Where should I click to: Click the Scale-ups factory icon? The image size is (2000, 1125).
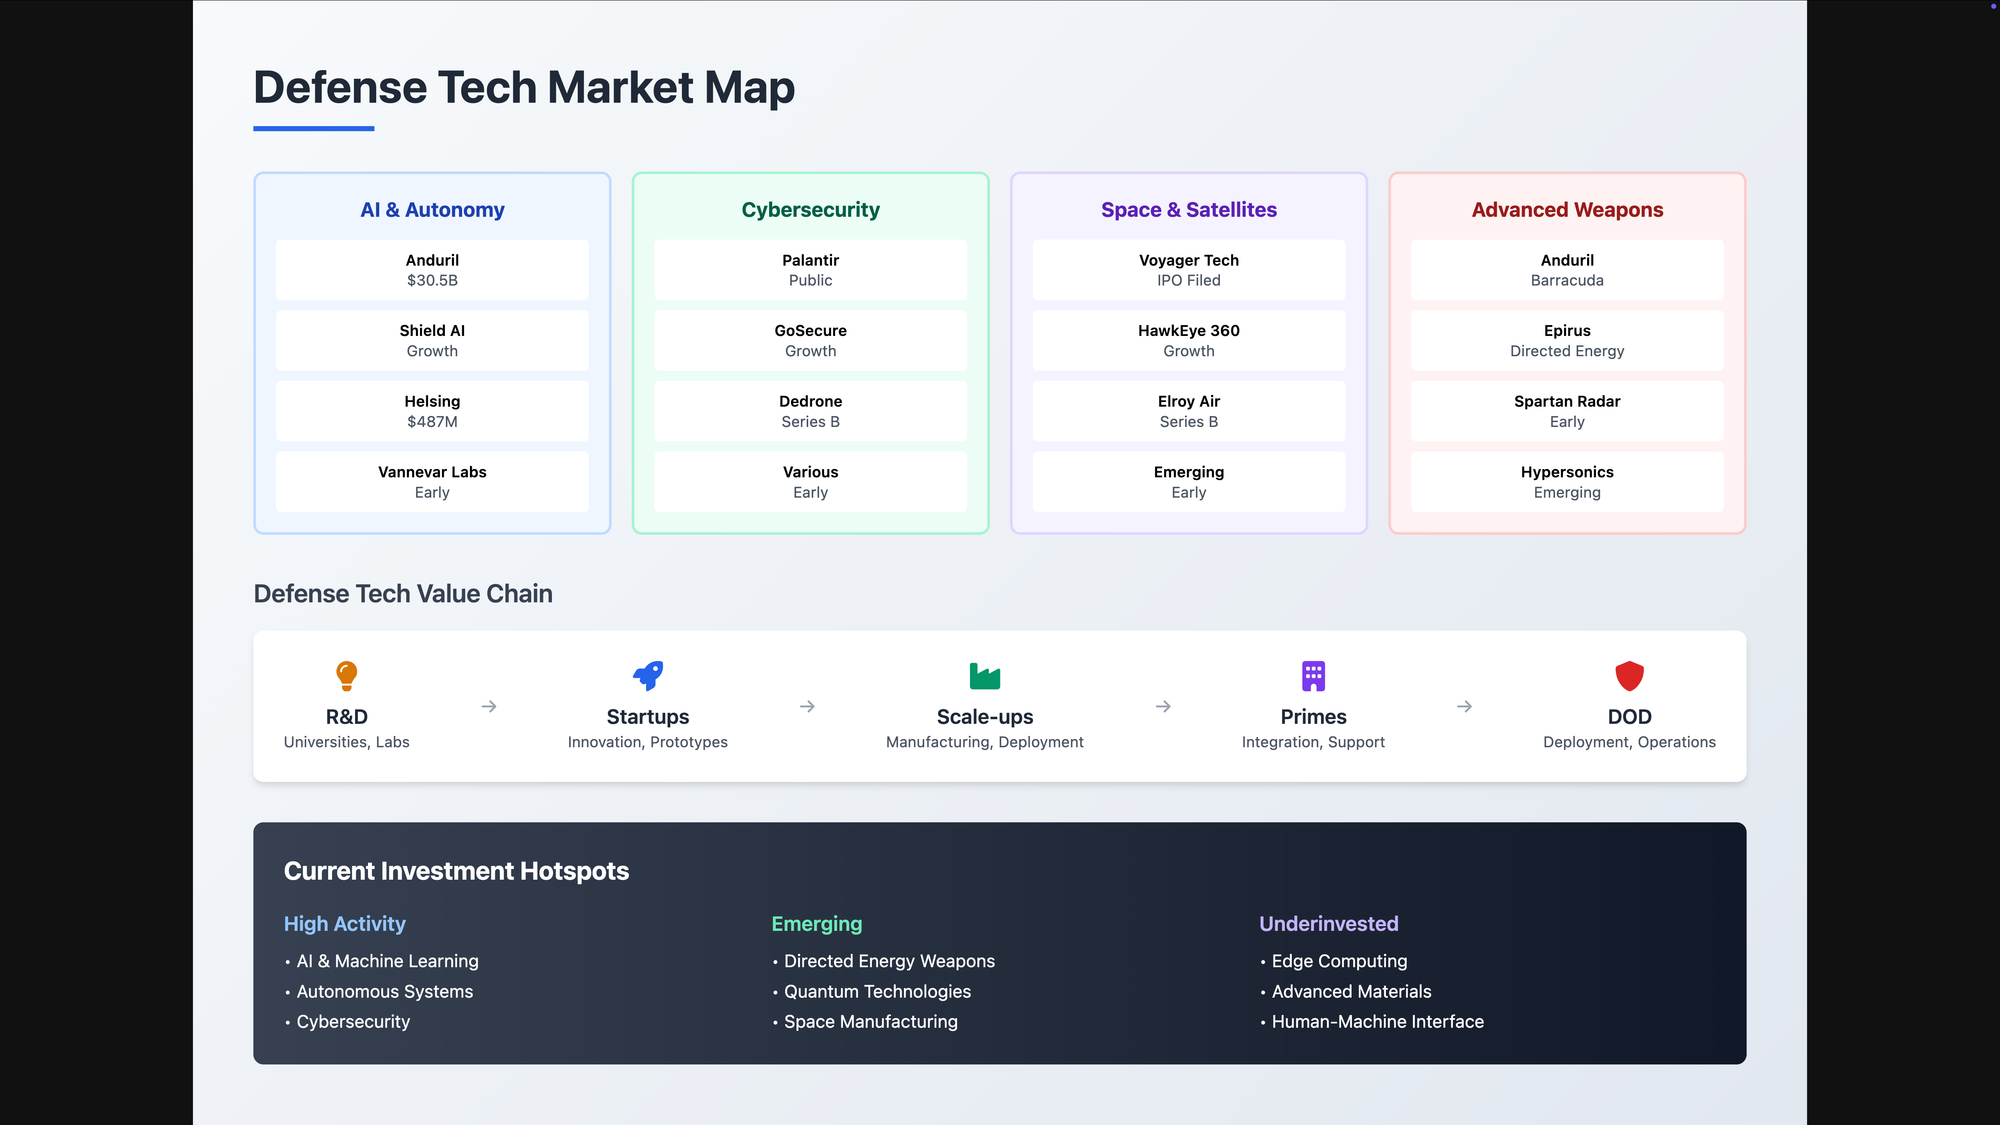point(984,676)
